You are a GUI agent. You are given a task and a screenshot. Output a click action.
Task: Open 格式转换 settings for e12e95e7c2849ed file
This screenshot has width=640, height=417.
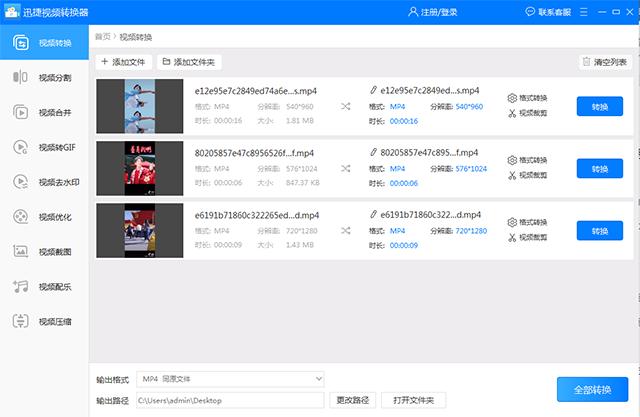coord(527,98)
